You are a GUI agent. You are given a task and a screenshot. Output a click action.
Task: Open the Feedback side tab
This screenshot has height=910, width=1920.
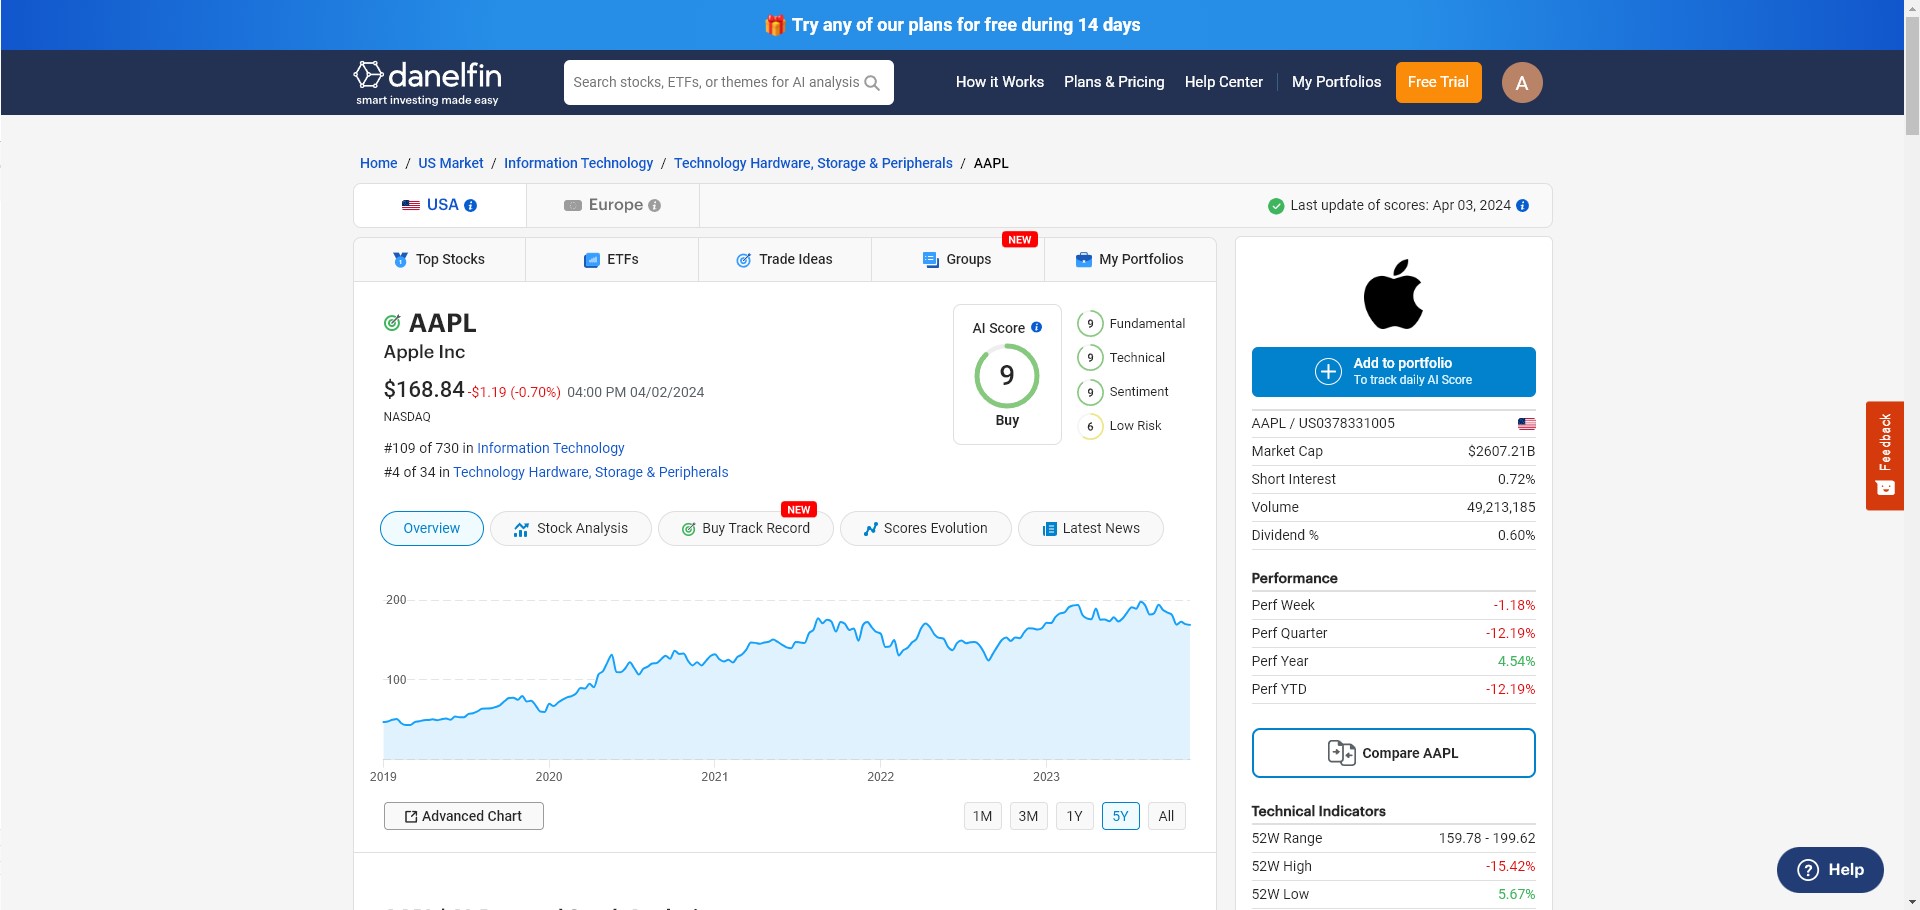coord(1884,456)
